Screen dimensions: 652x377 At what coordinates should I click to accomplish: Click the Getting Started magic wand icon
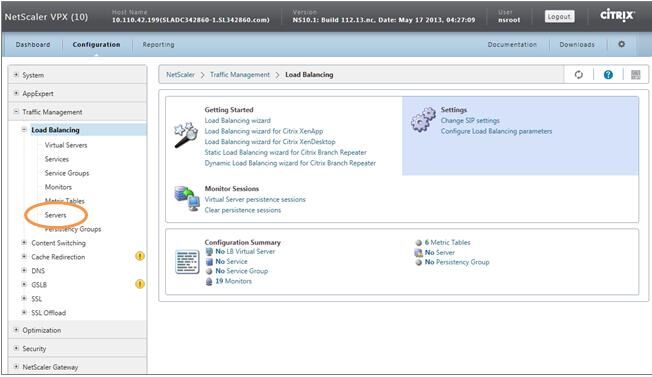185,135
